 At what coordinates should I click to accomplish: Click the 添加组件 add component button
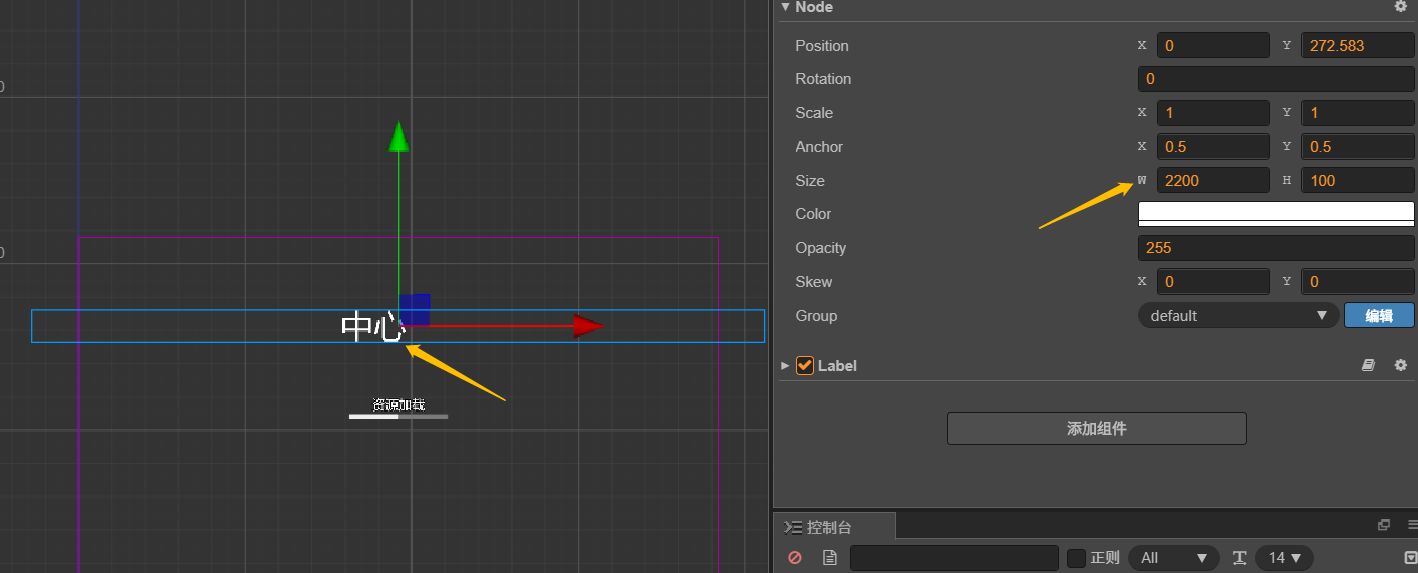(x=1097, y=429)
